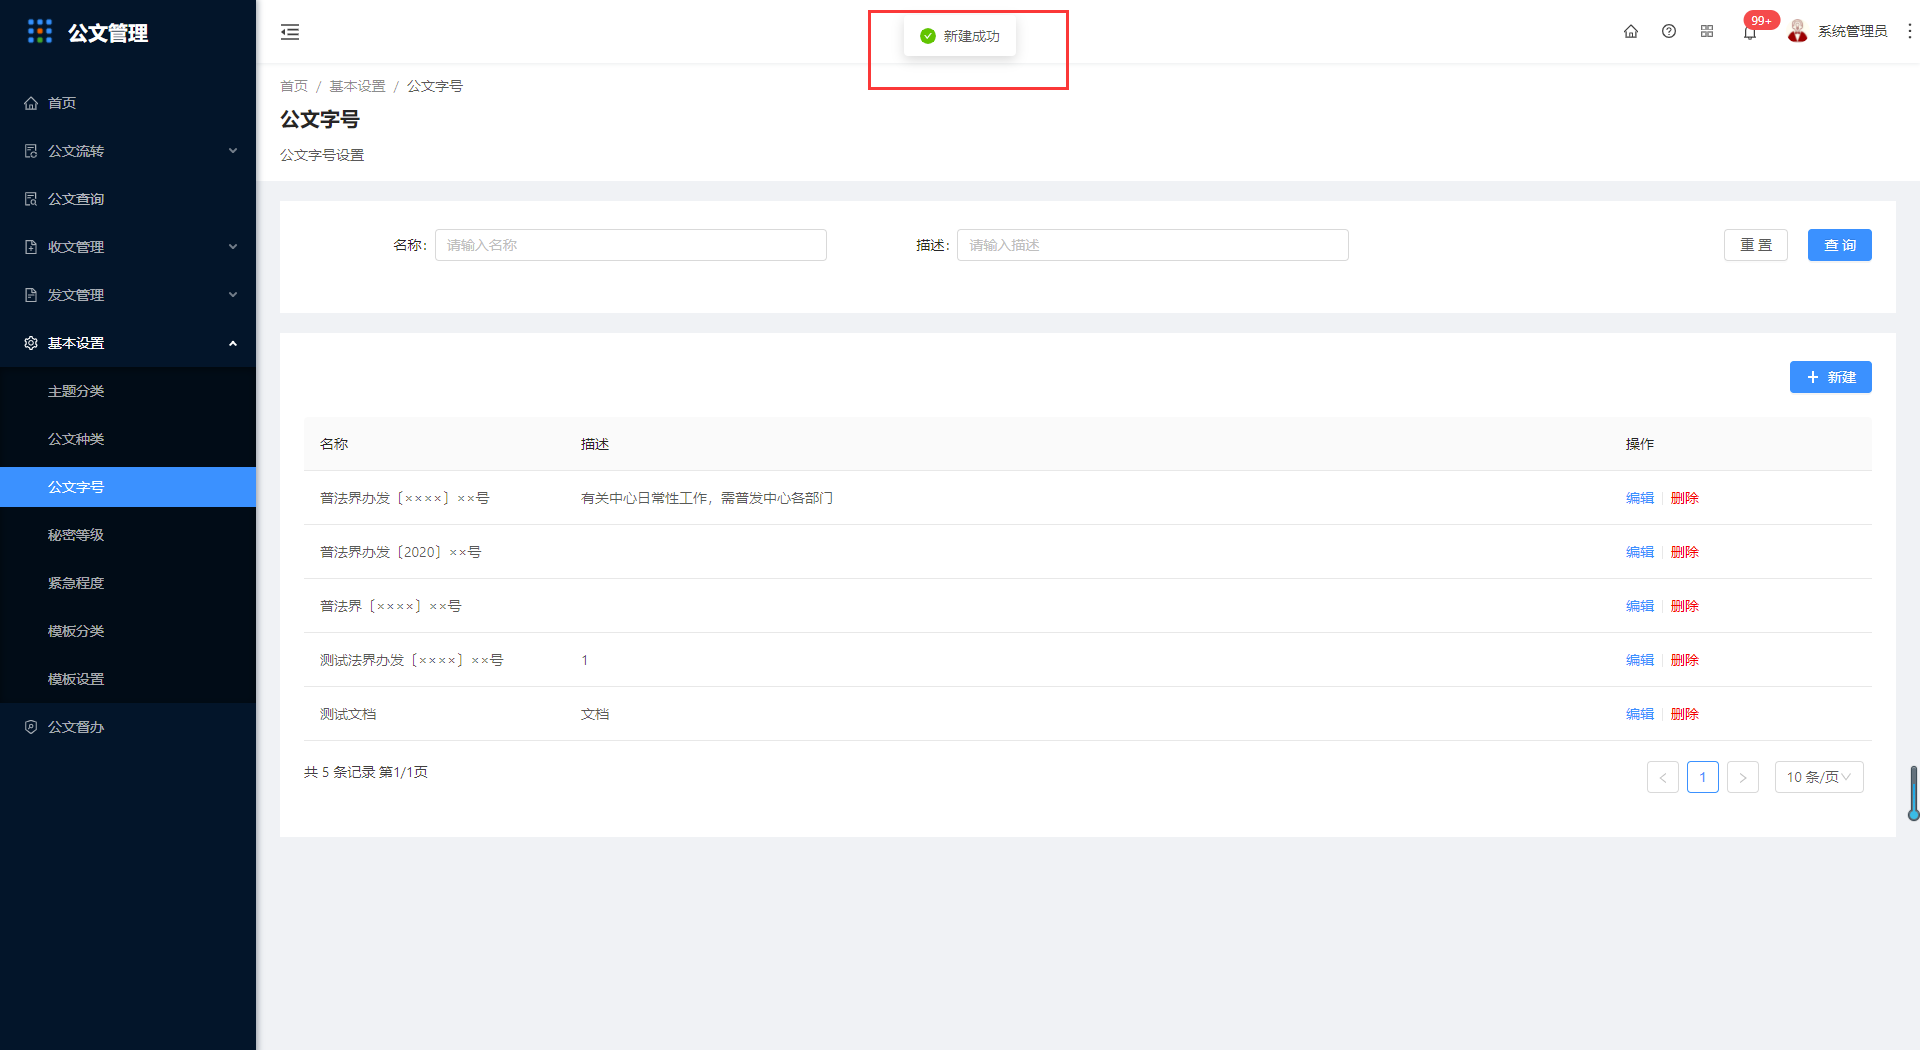
Task: Delete the 普法界〔××××〕××号 row
Action: (x=1685, y=606)
